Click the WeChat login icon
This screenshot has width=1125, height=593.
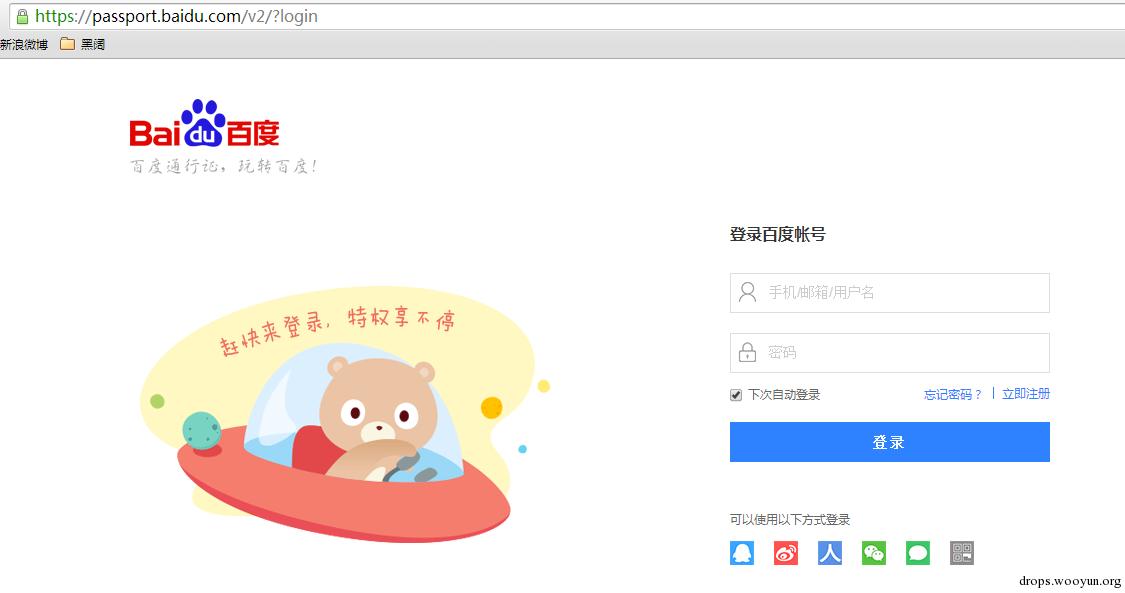click(874, 553)
